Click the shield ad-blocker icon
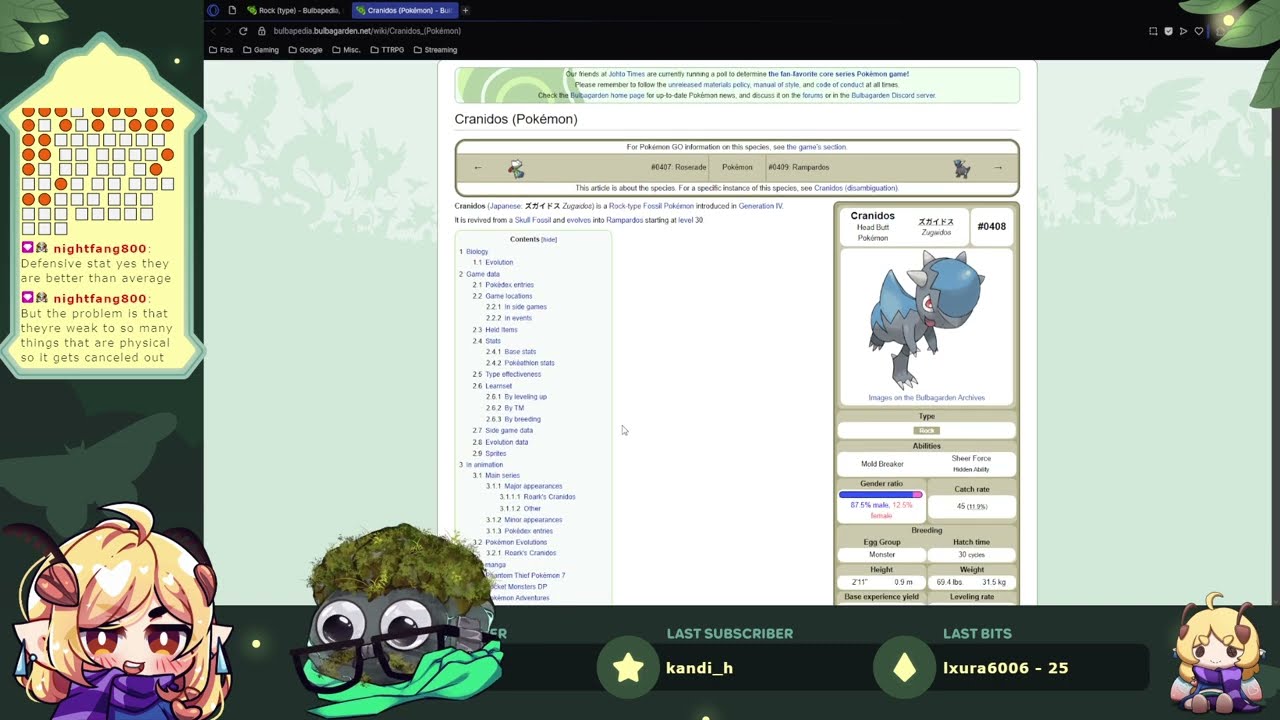Image resolution: width=1280 pixels, height=720 pixels. pyautogui.click(x=1168, y=31)
